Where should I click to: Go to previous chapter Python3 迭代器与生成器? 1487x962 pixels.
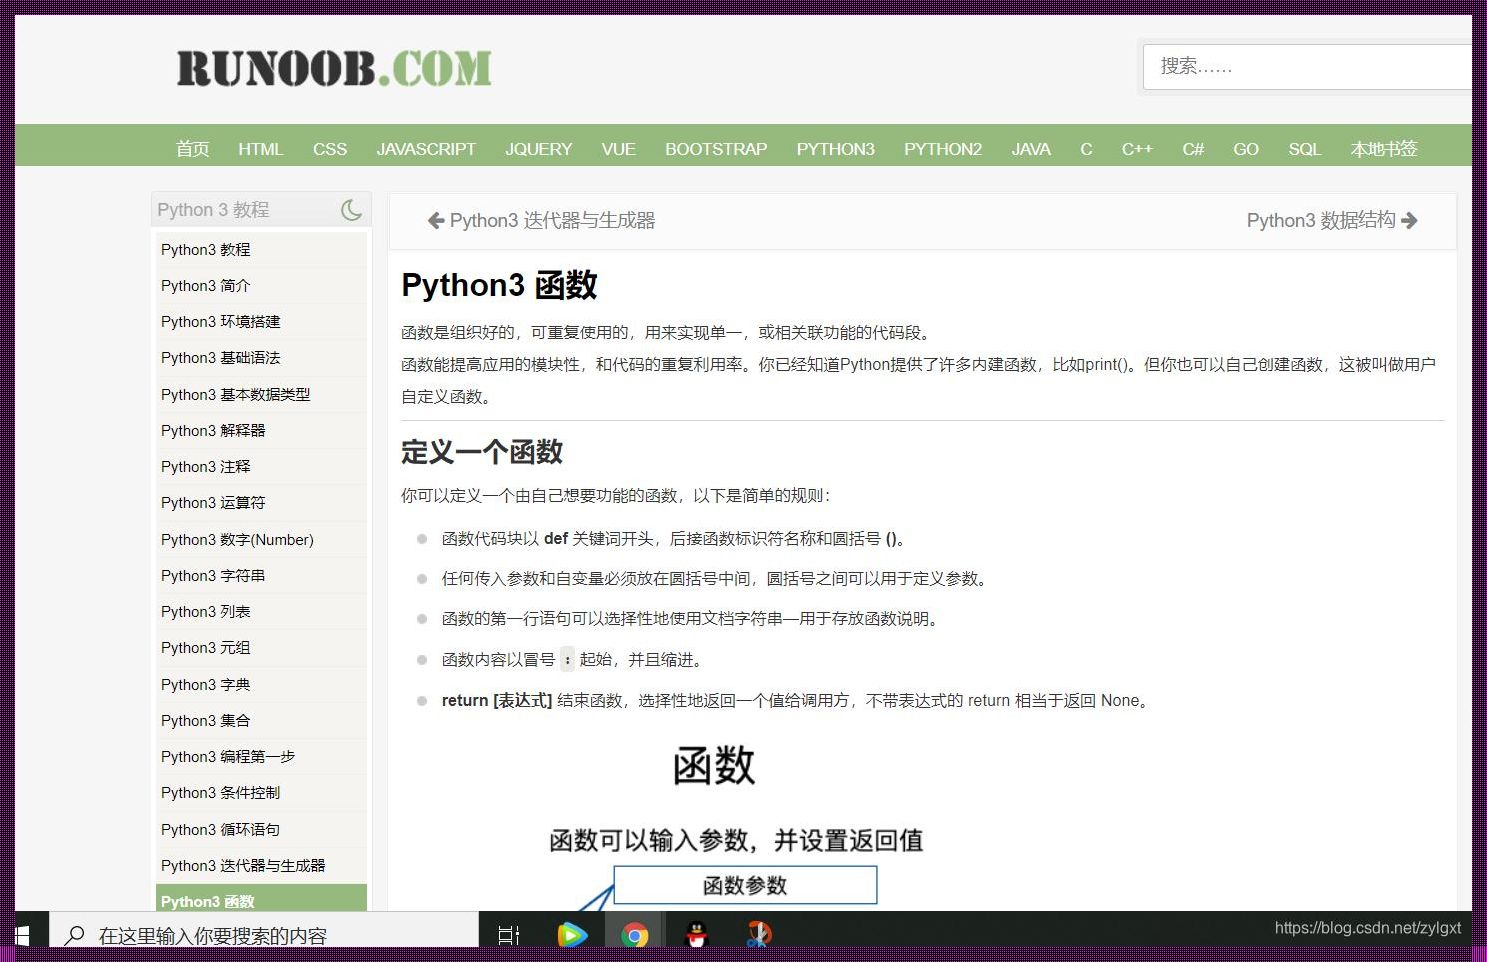point(552,221)
